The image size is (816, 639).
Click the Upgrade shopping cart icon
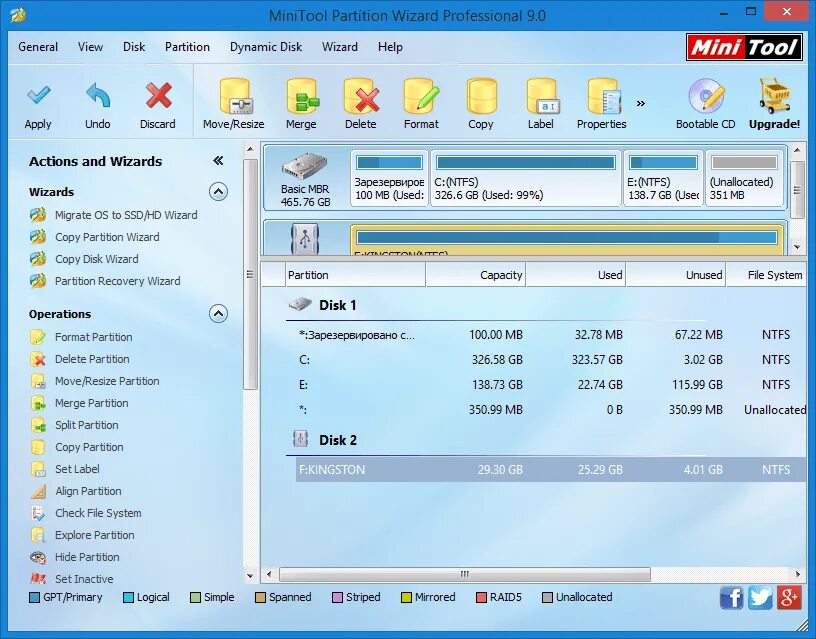click(775, 95)
